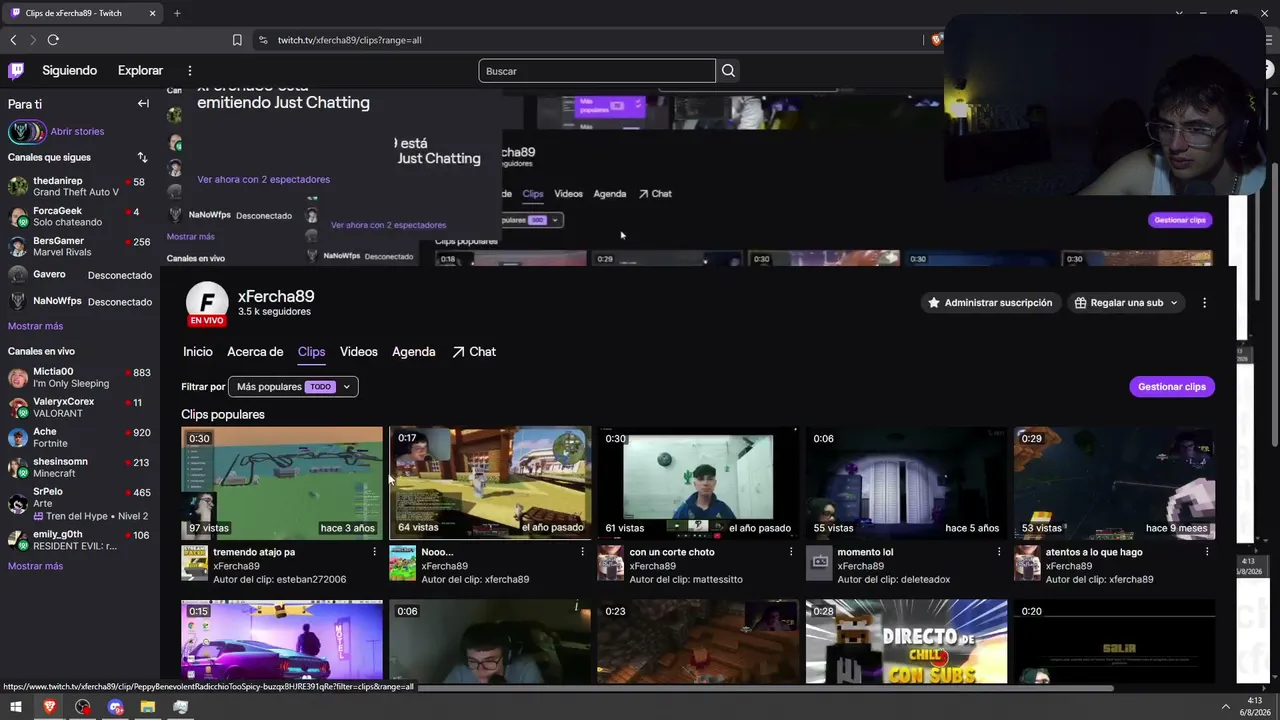Play the 'Nooo...' clip thumbnail

pyautogui.click(x=490, y=483)
